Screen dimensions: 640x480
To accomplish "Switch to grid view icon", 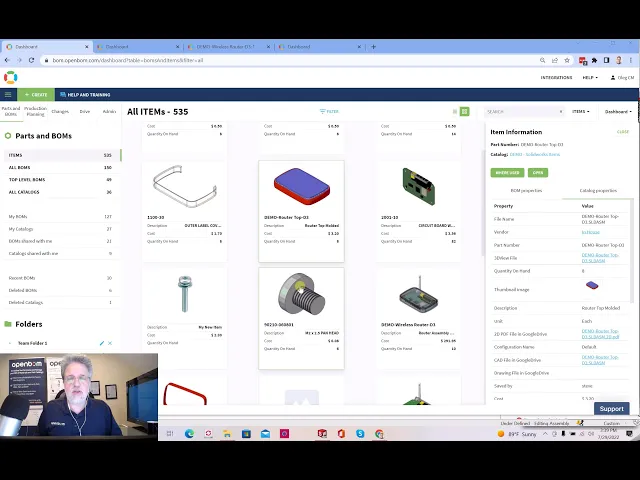I will tap(464, 111).
